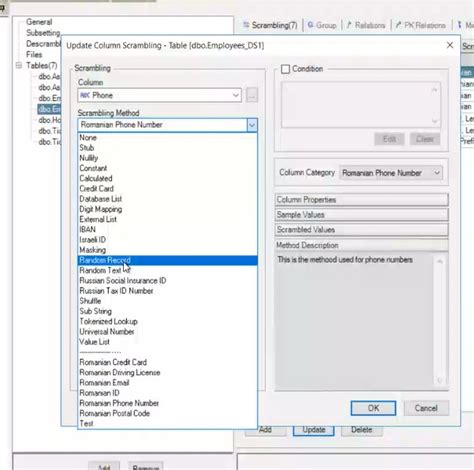Toggle the Scrambling Method dropdown arrow

click(252, 125)
